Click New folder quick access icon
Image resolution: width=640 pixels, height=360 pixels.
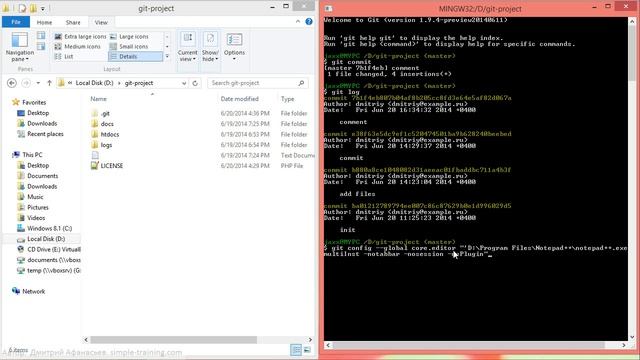pos(33,8)
